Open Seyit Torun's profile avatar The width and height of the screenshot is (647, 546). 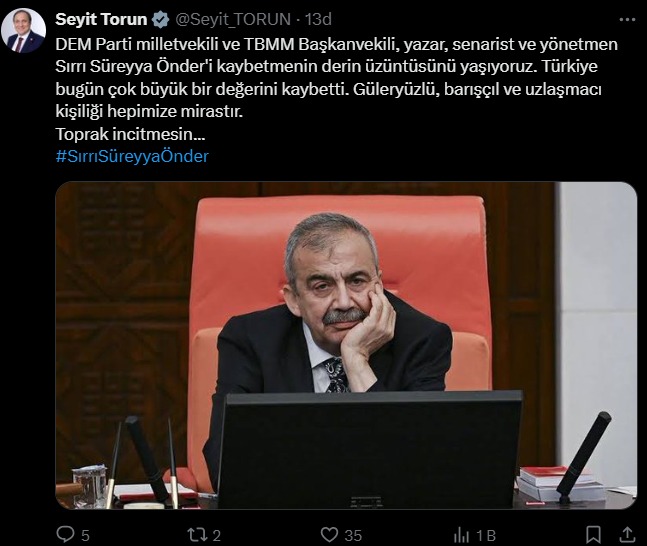coord(23,31)
